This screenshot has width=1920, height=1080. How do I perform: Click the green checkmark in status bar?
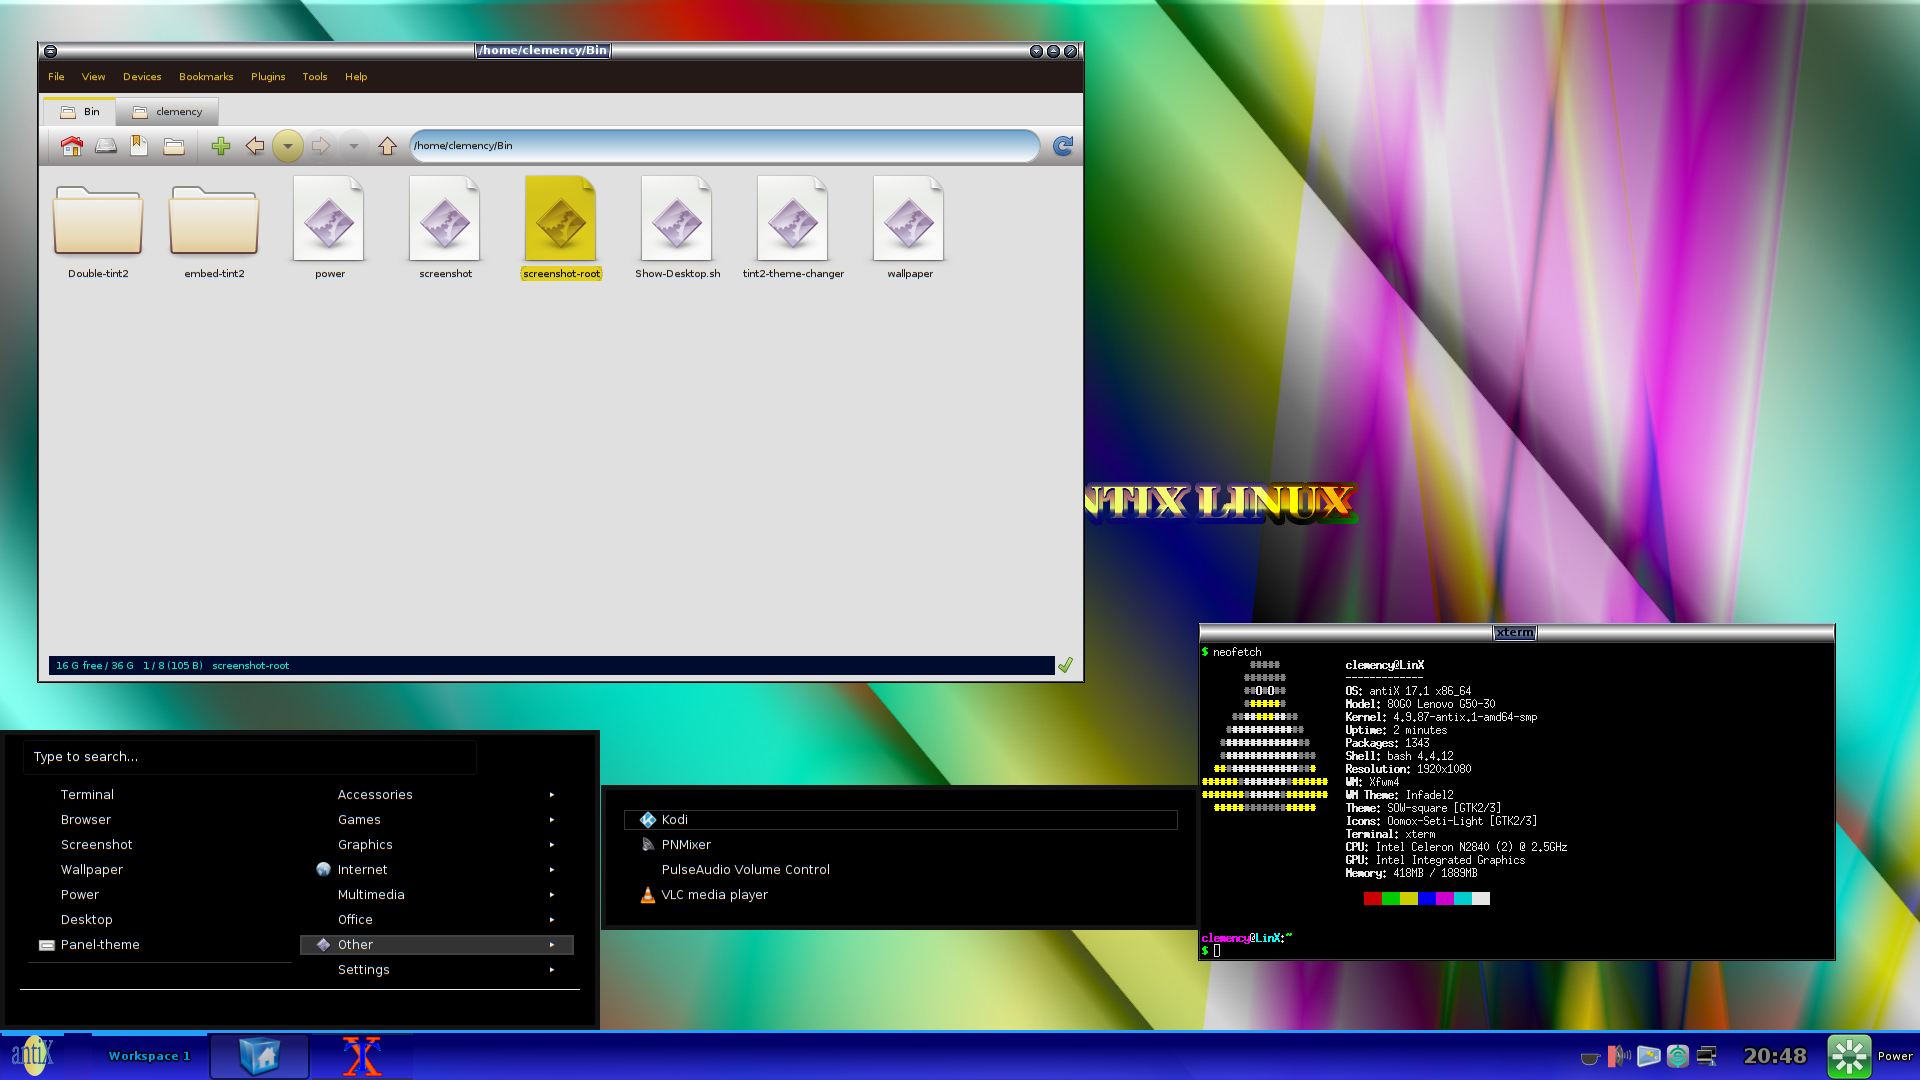(x=1066, y=666)
